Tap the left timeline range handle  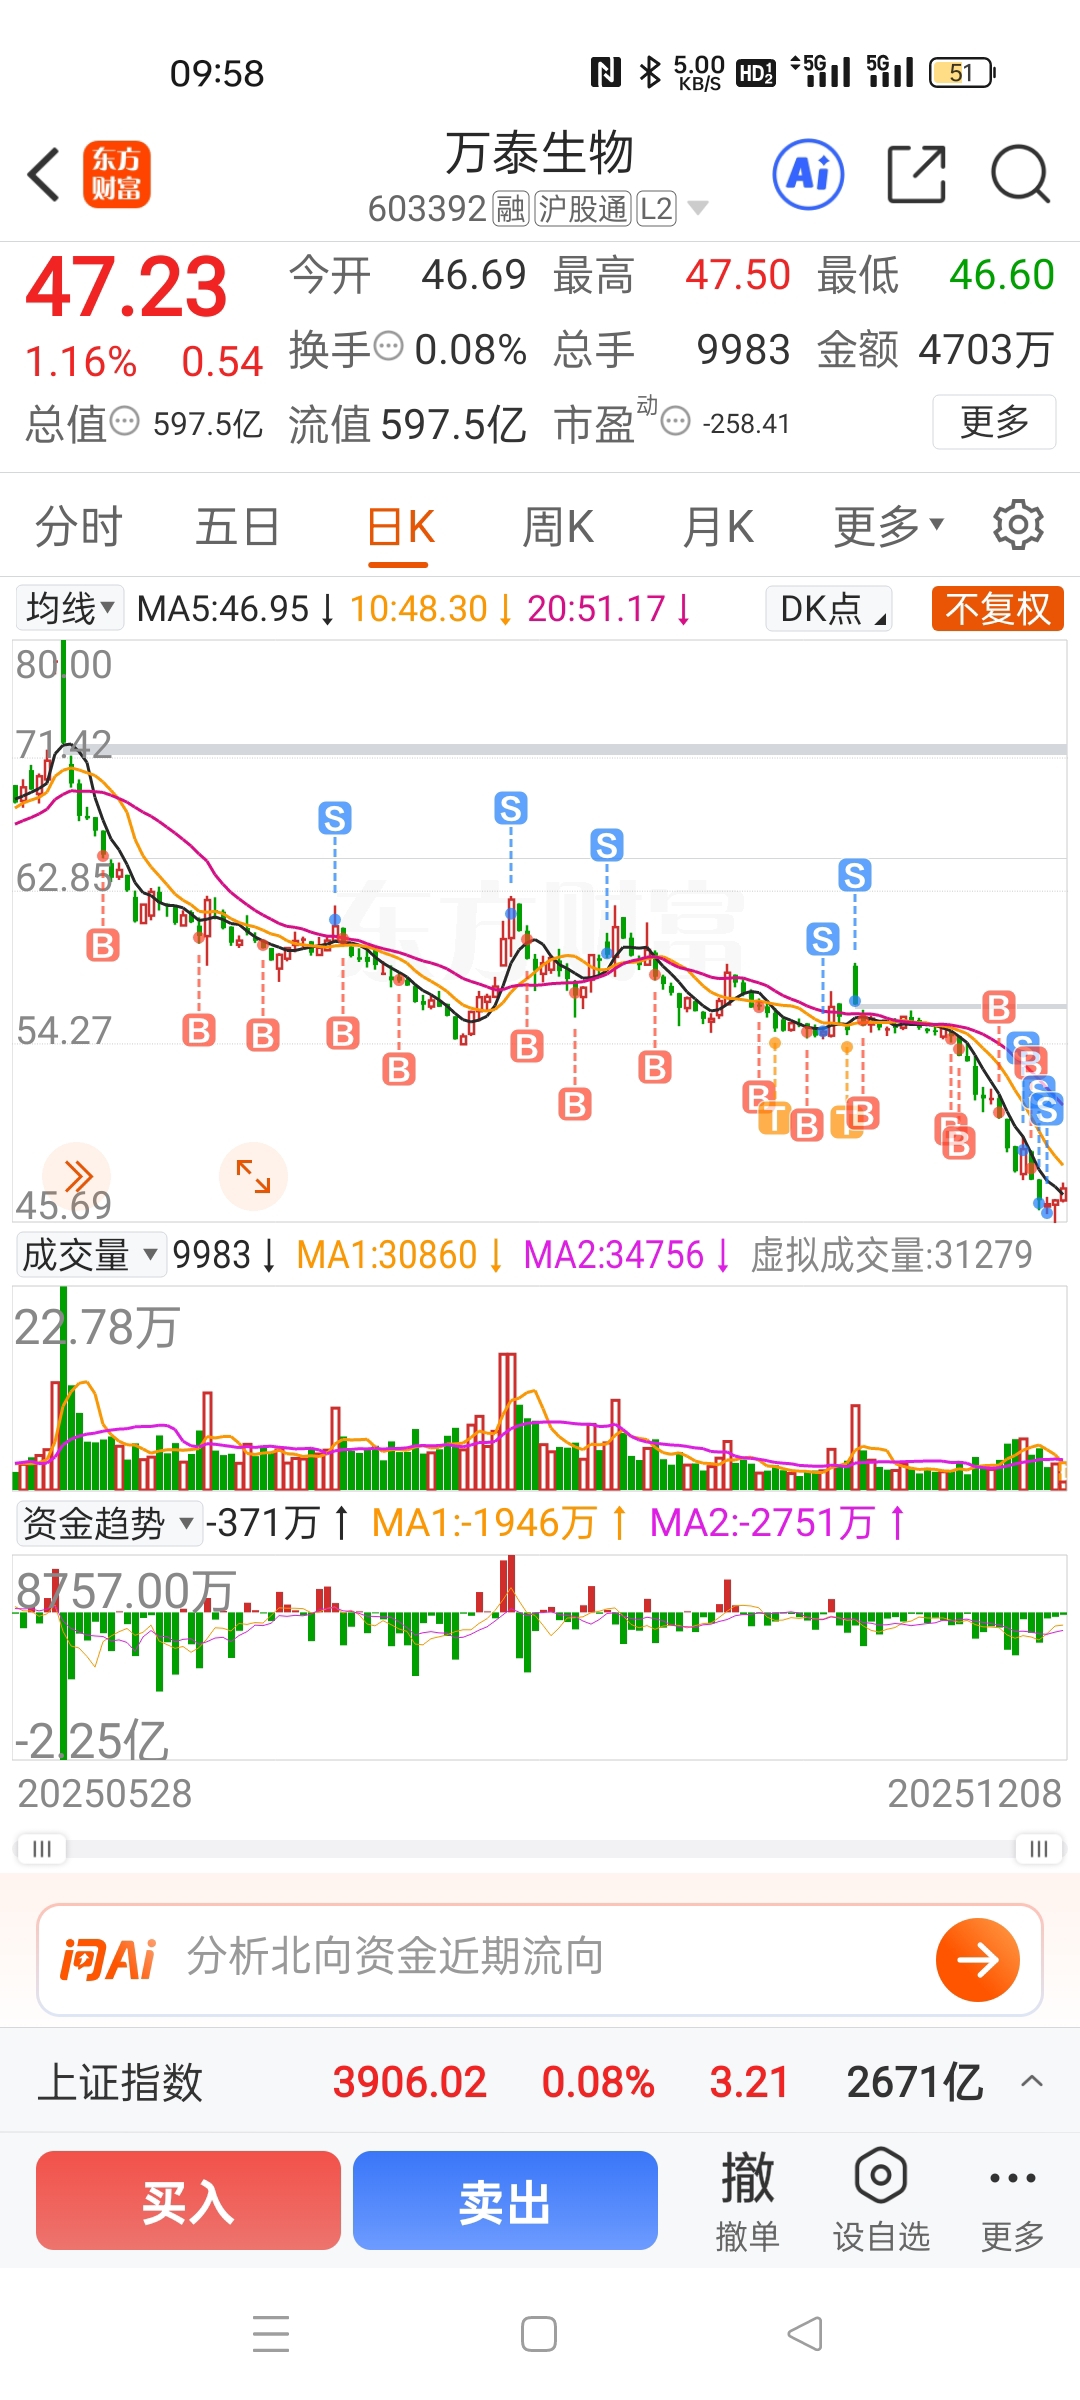point(41,1848)
